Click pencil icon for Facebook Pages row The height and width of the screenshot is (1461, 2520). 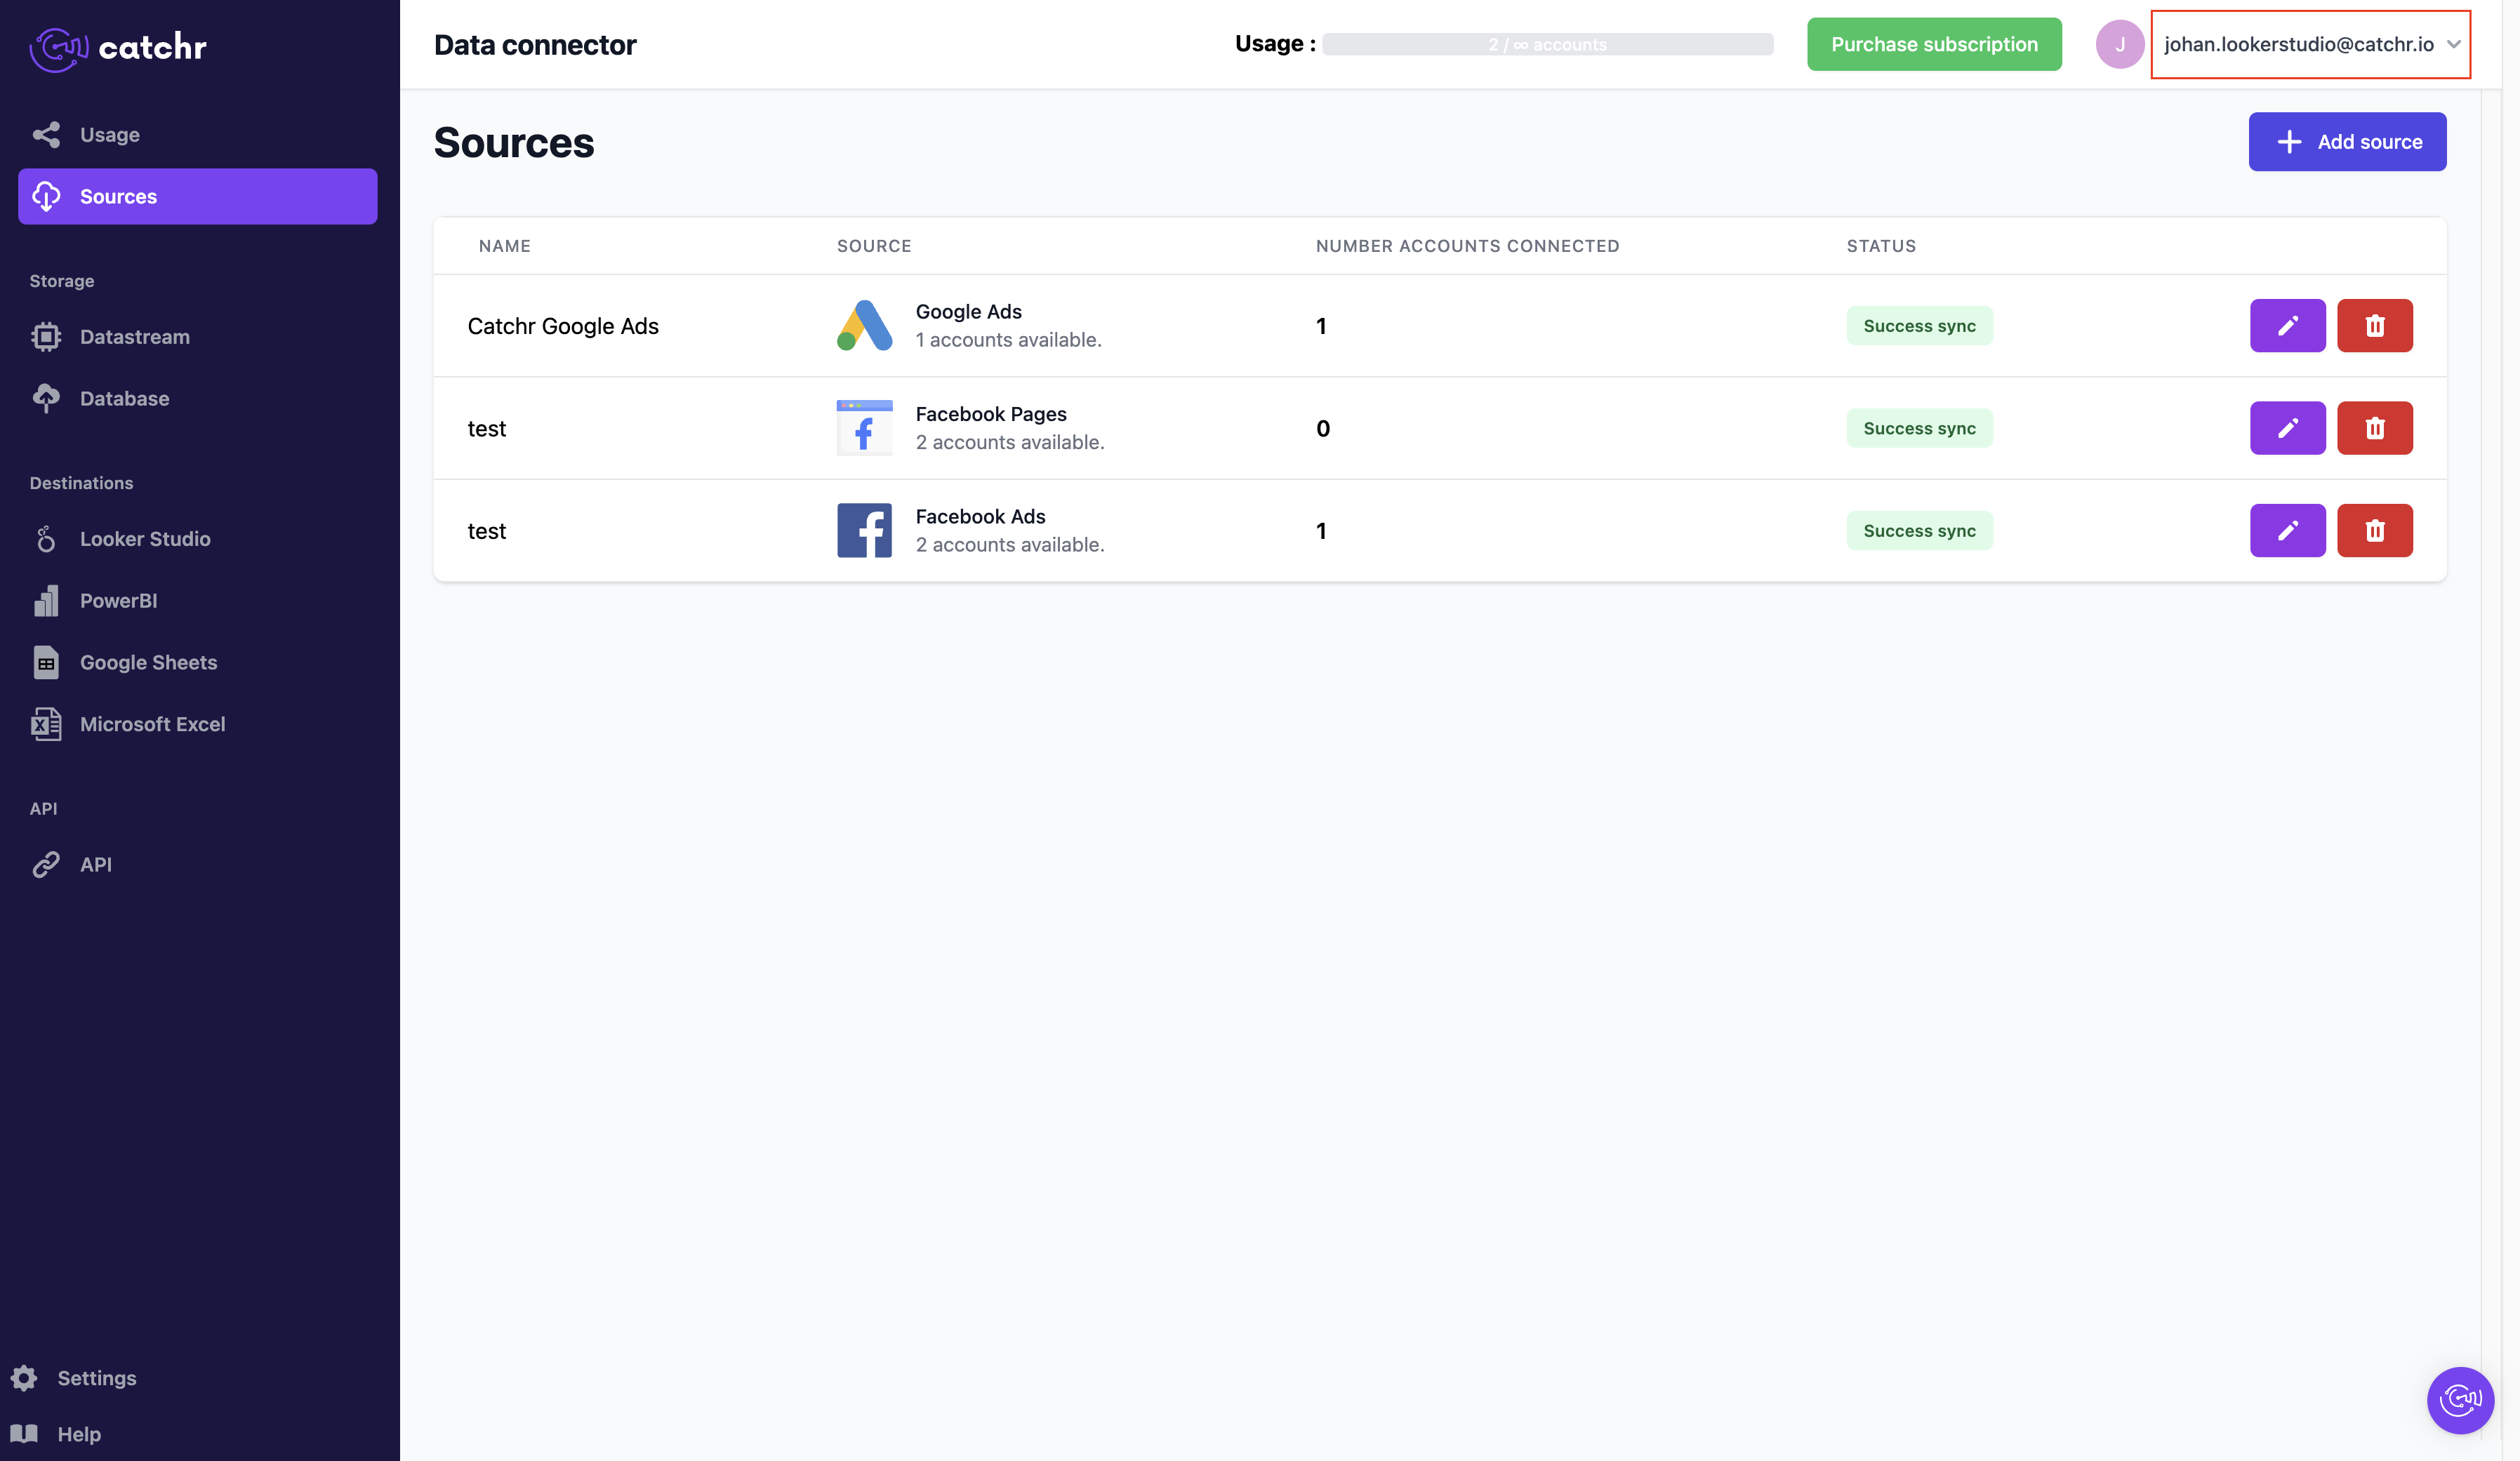[x=2287, y=428]
